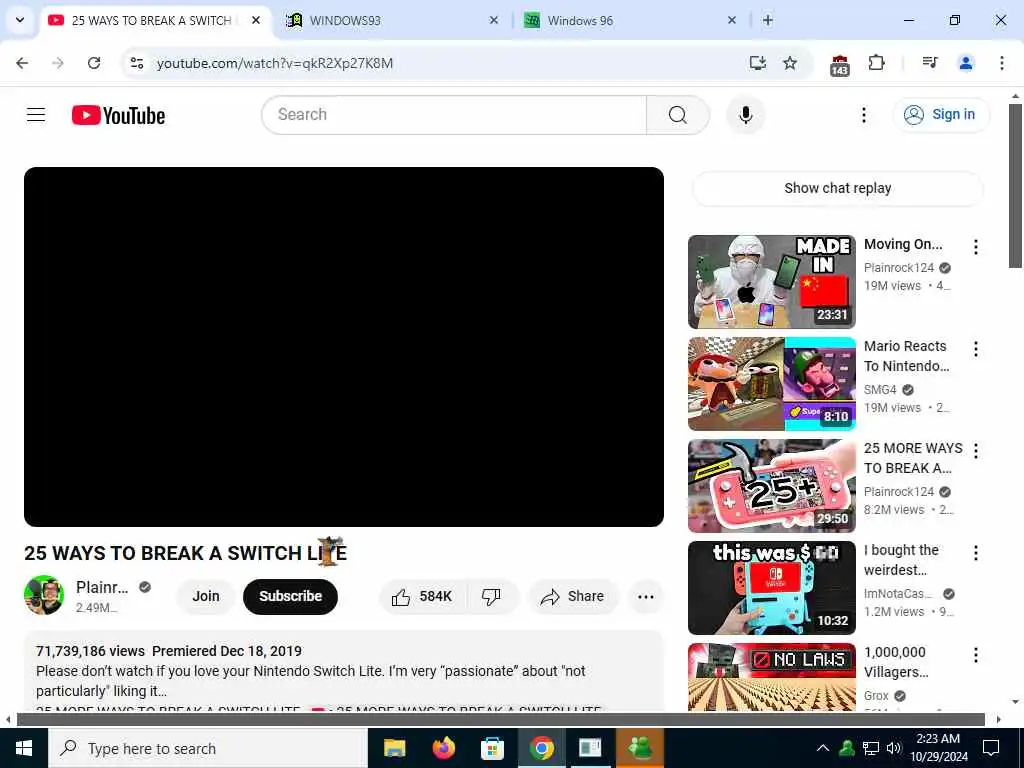1024x768 pixels.
Task: Click the search magnifier button
Action: 677,115
